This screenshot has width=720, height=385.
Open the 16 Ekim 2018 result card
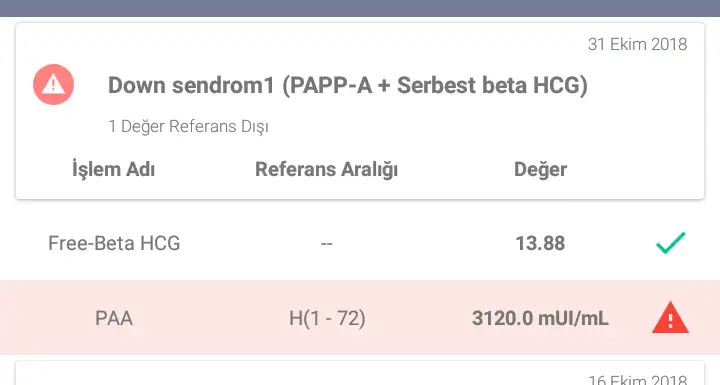[x=360, y=373]
